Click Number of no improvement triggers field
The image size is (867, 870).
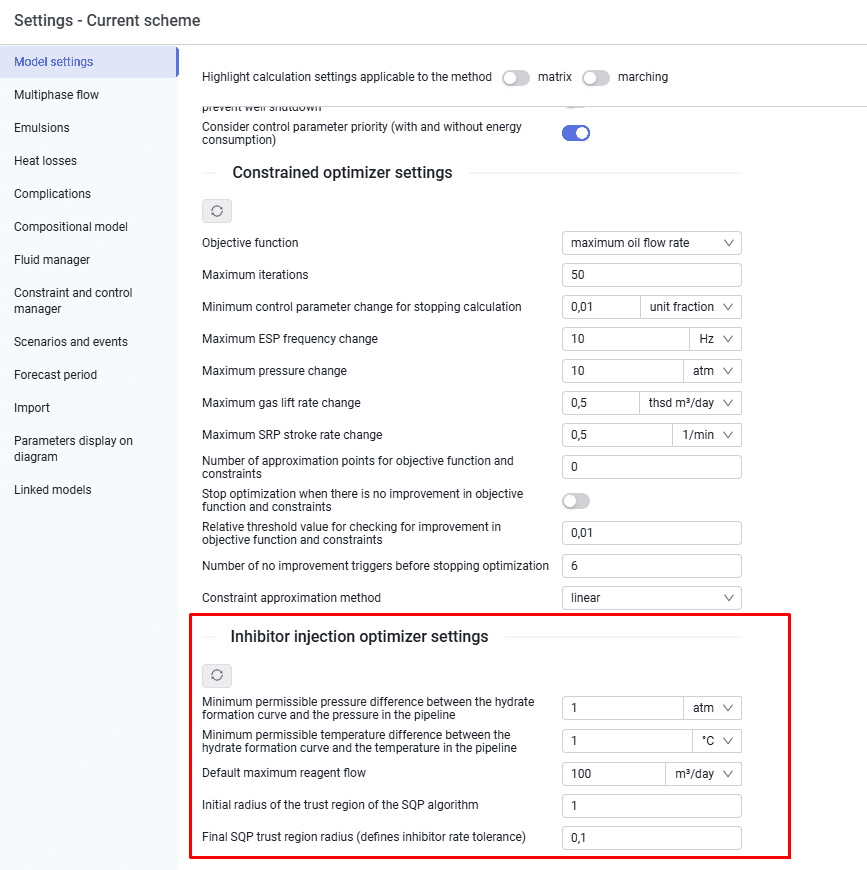(652, 566)
